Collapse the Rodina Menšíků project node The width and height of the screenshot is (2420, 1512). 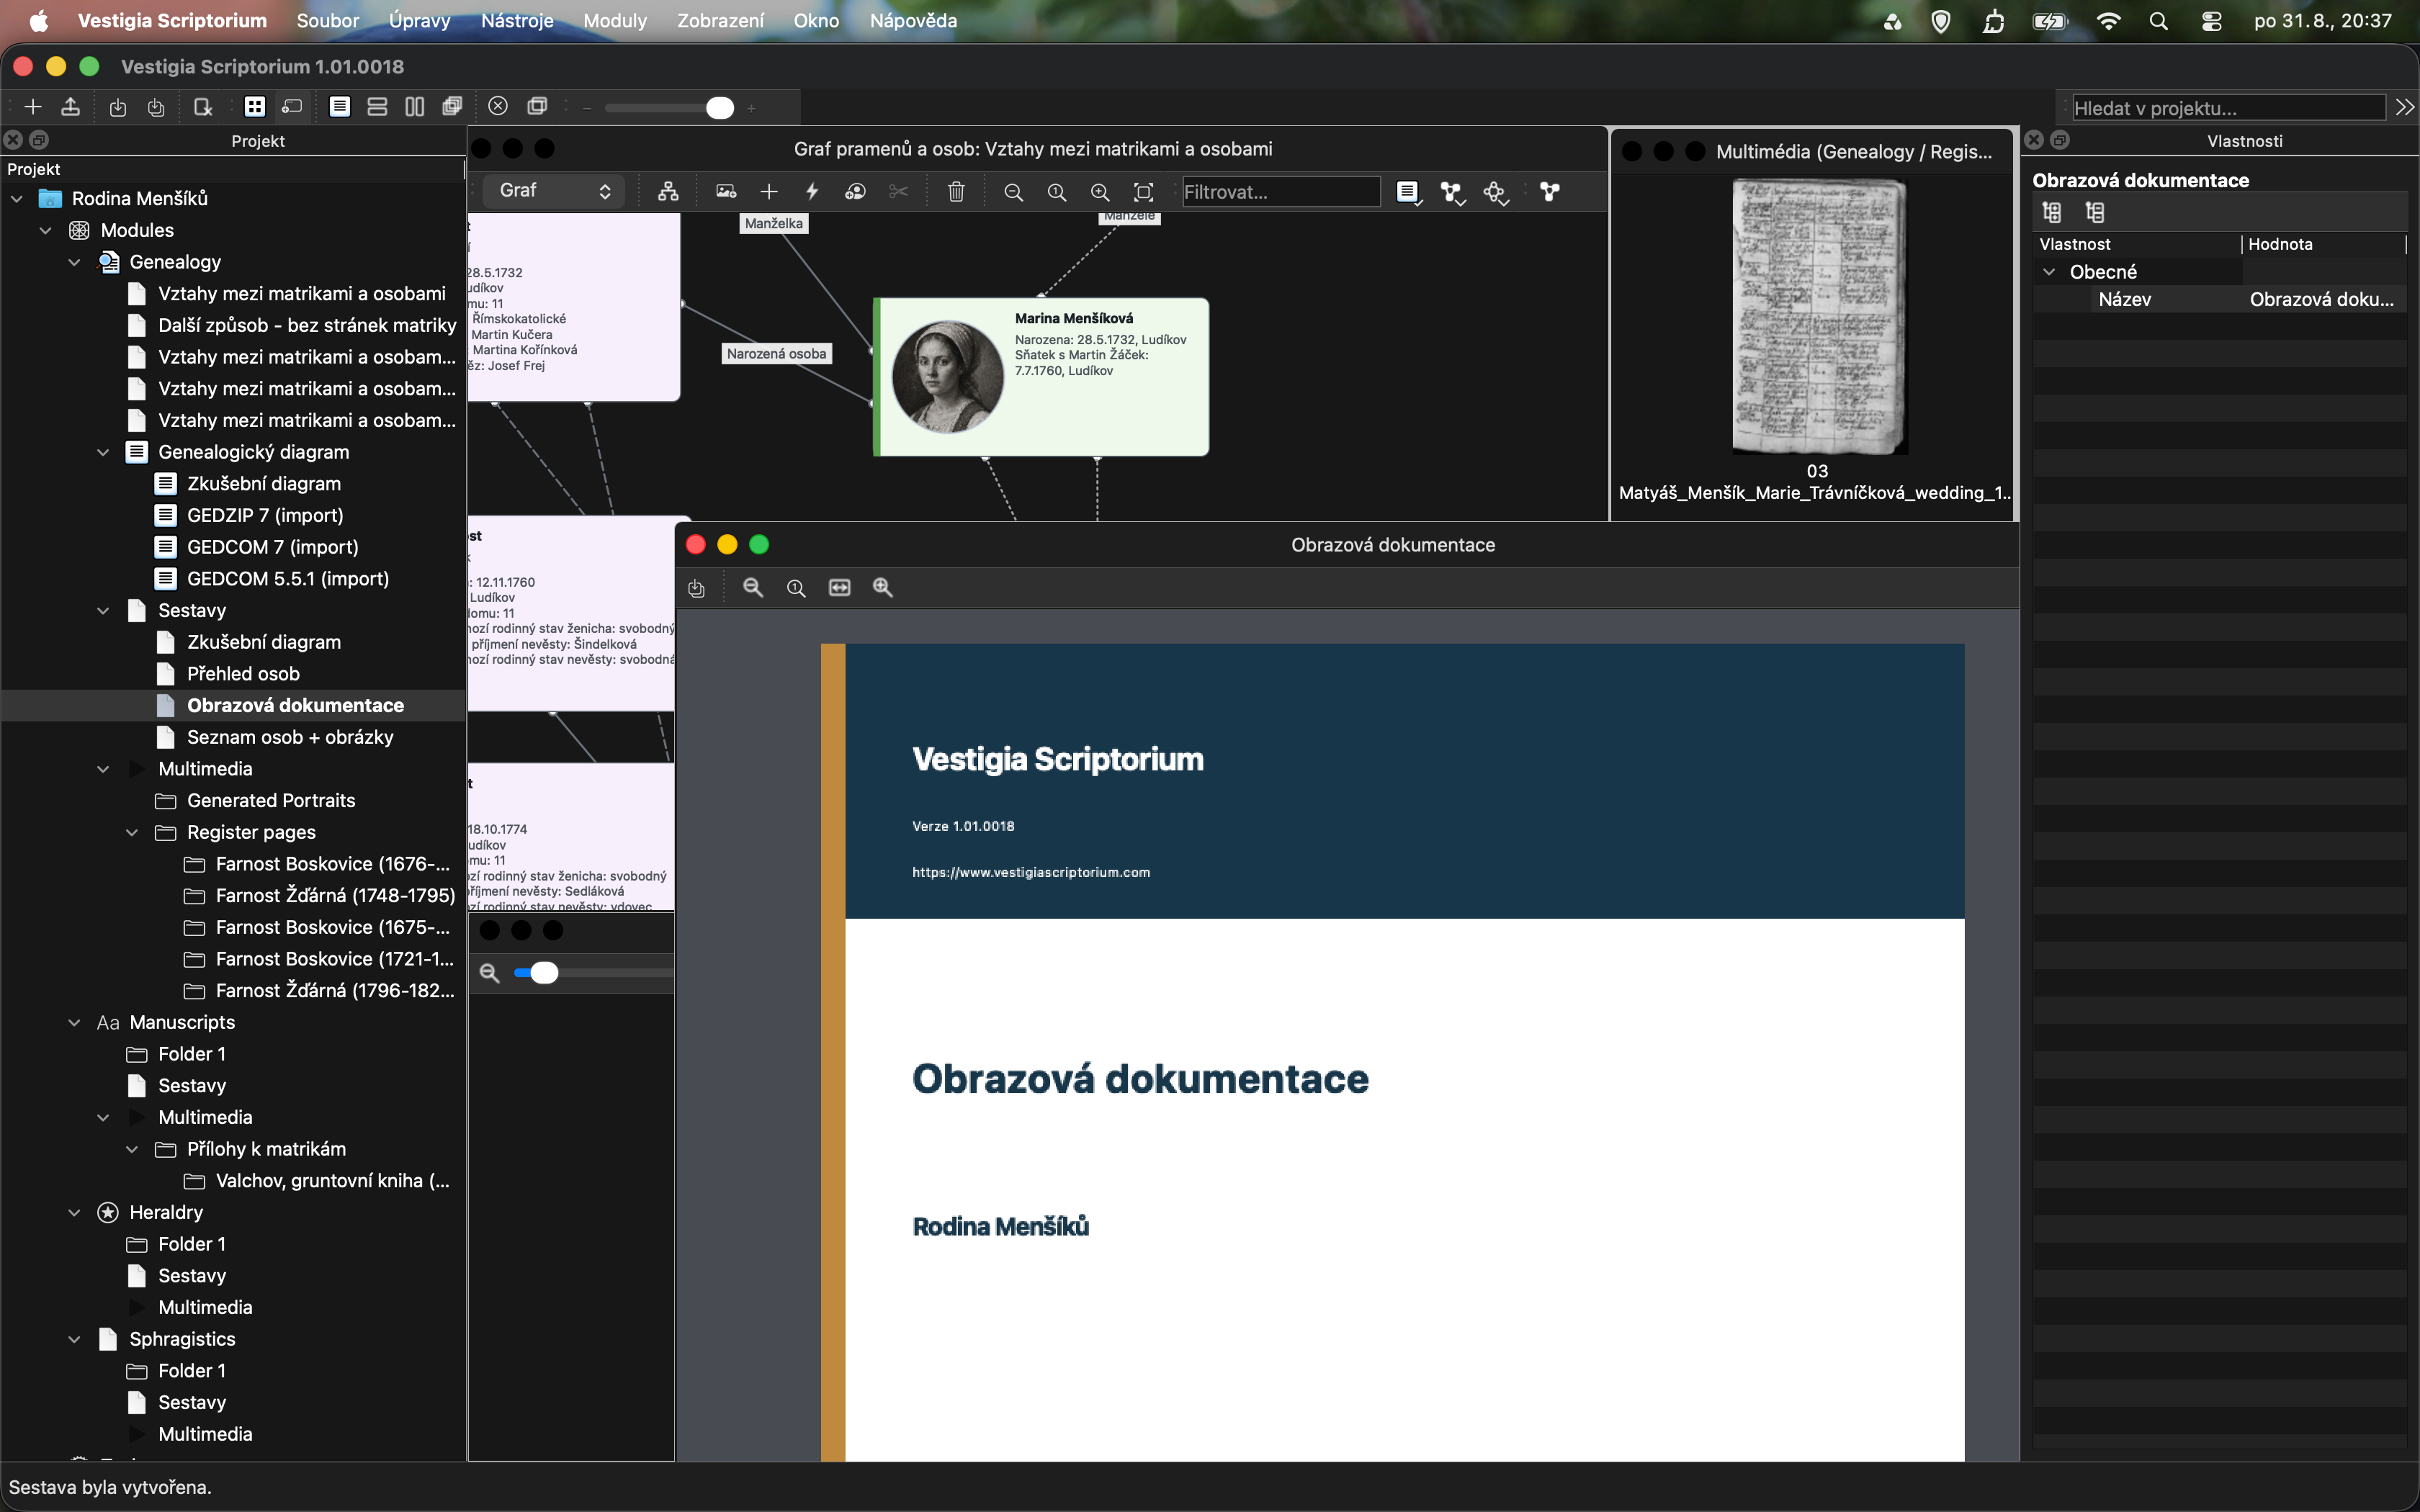pyautogui.click(x=17, y=199)
